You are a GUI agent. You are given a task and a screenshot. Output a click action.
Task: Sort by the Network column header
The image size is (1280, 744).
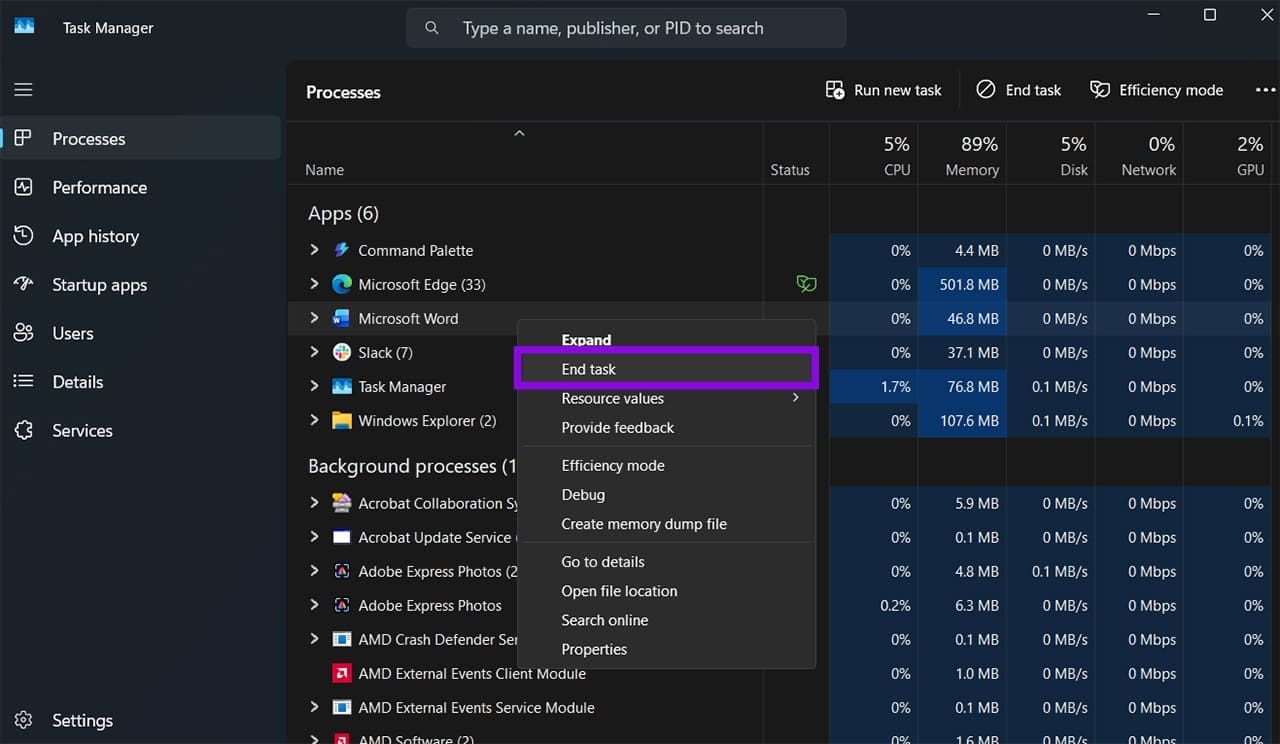tap(1140, 155)
